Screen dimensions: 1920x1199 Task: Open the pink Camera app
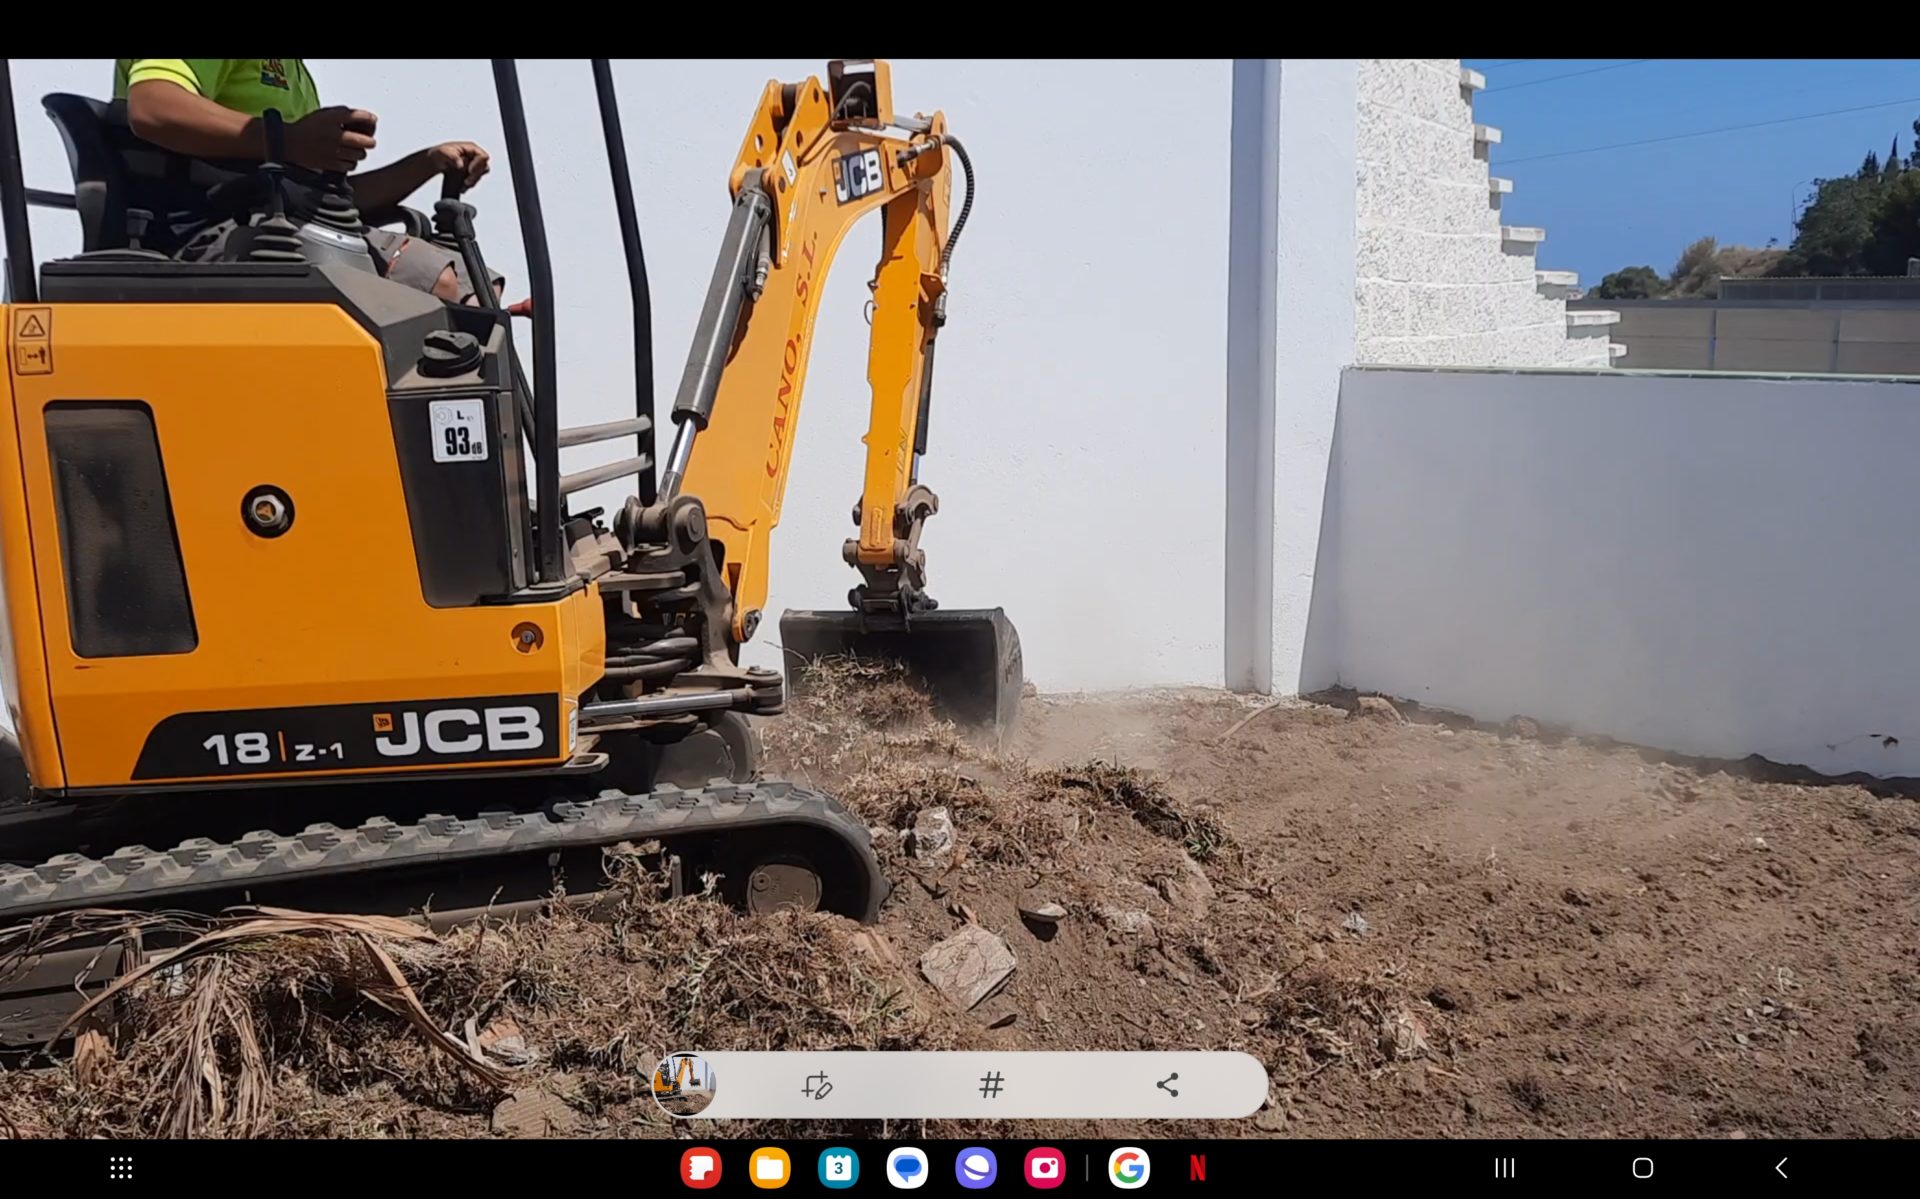pos(1045,1168)
